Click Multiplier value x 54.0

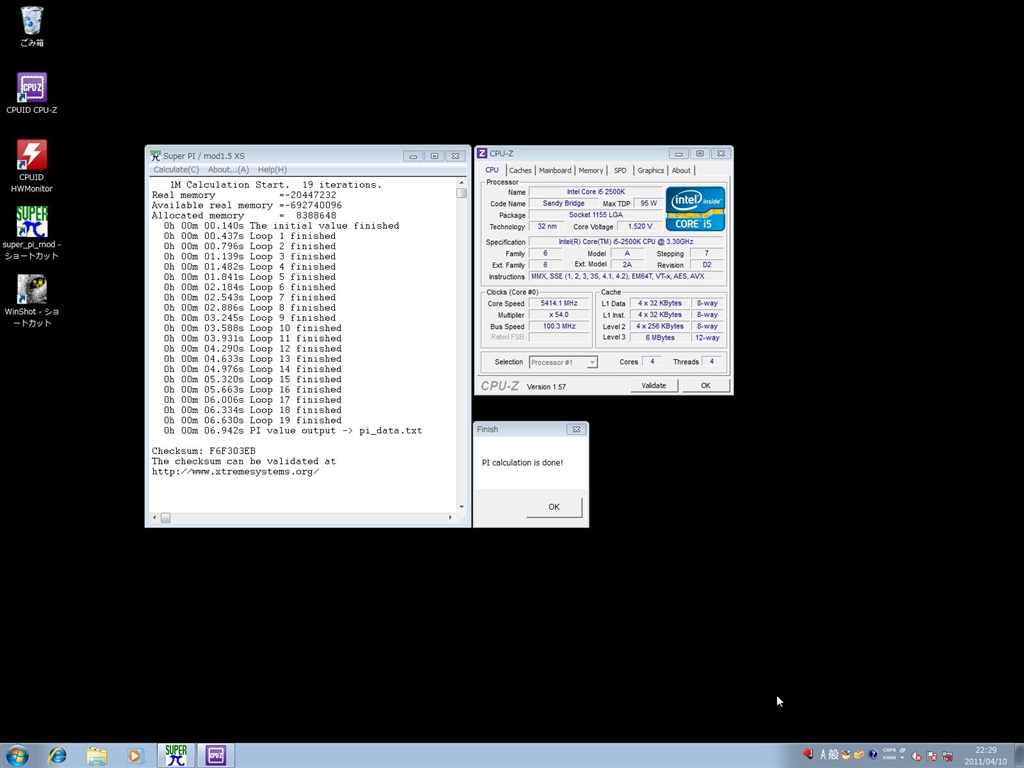tap(559, 315)
